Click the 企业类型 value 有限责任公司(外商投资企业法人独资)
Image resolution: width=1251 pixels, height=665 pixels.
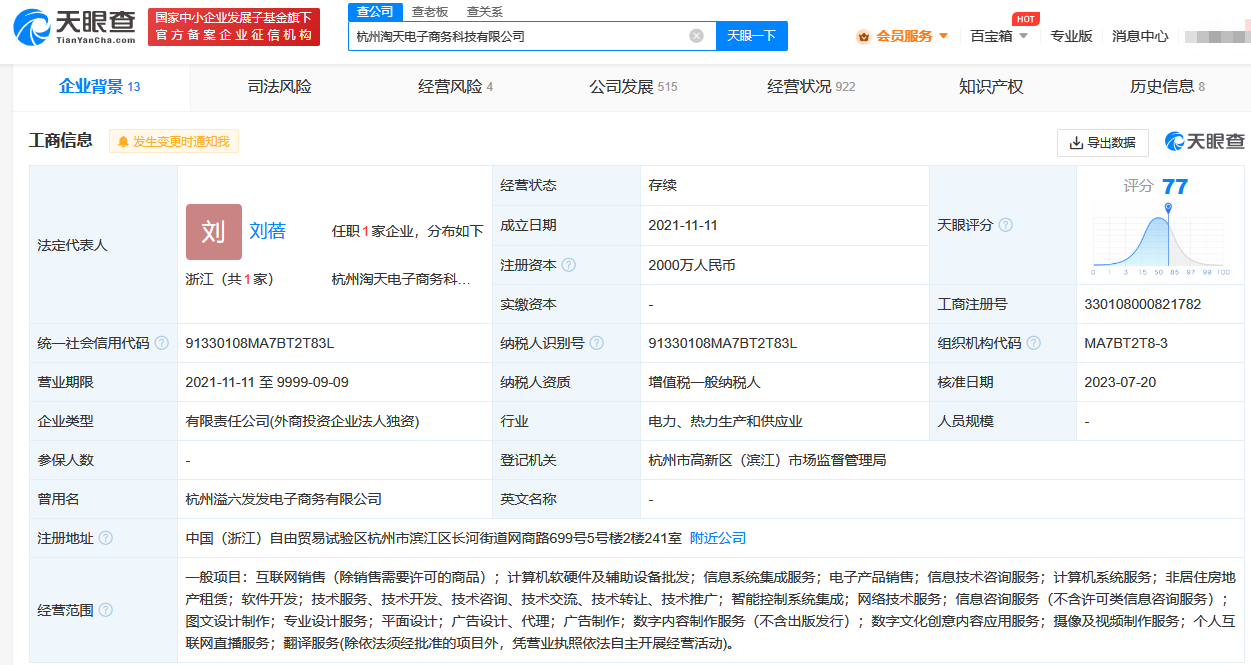pyautogui.click(x=303, y=421)
